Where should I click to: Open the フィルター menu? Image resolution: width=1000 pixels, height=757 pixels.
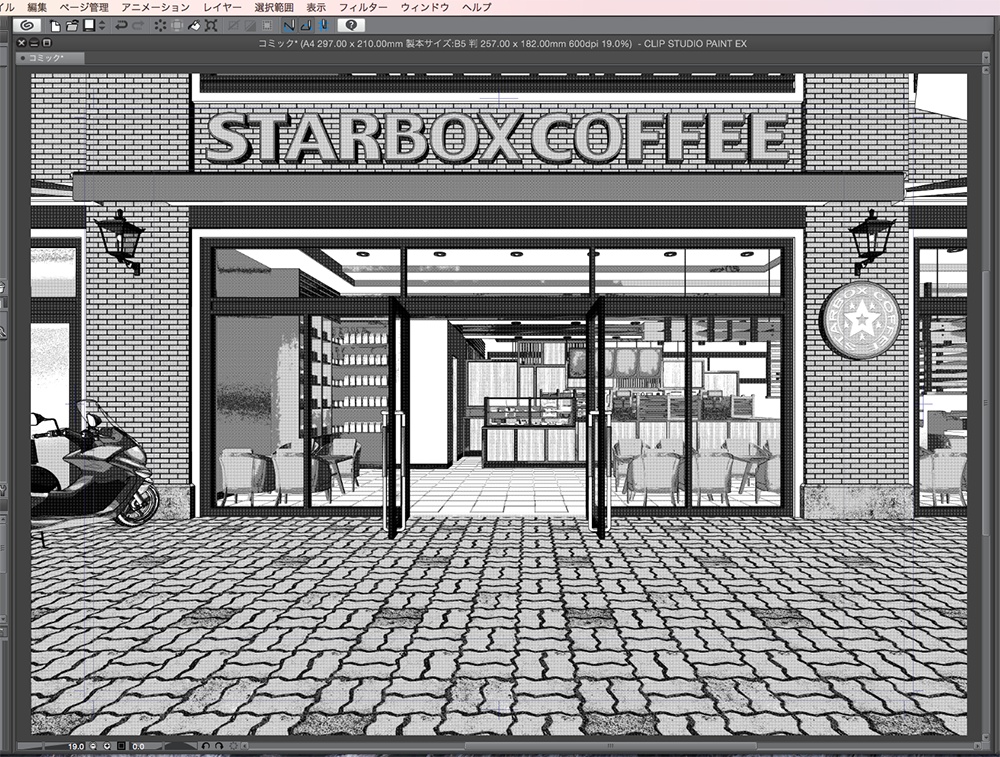(363, 7)
